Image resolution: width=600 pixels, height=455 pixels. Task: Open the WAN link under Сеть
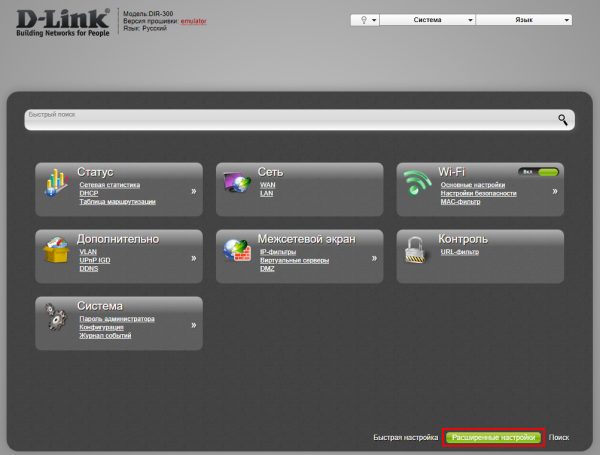pyautogui.click(x=267, y=185)
